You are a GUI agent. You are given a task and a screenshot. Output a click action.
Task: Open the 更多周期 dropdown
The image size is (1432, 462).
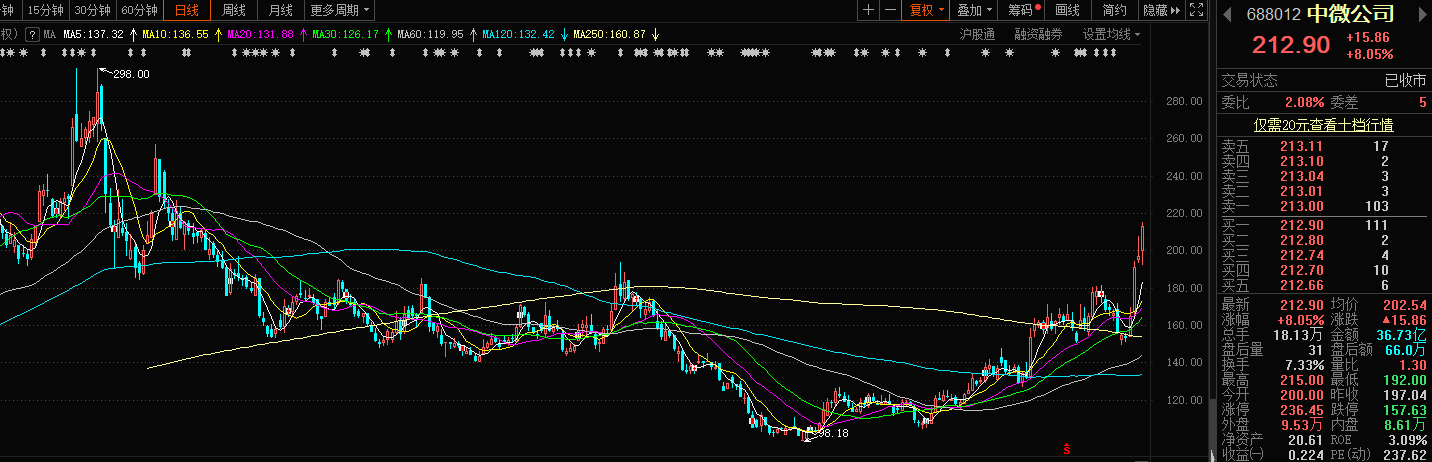tap(339, 11)
